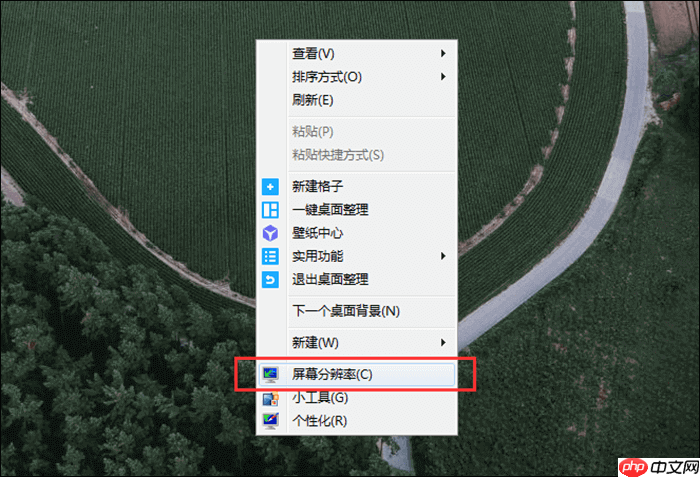The height and width of the screenshot is (477, 700).
Task: Choose 刷新(E) to refresh the desktop
Action: (x=356, y=100)
